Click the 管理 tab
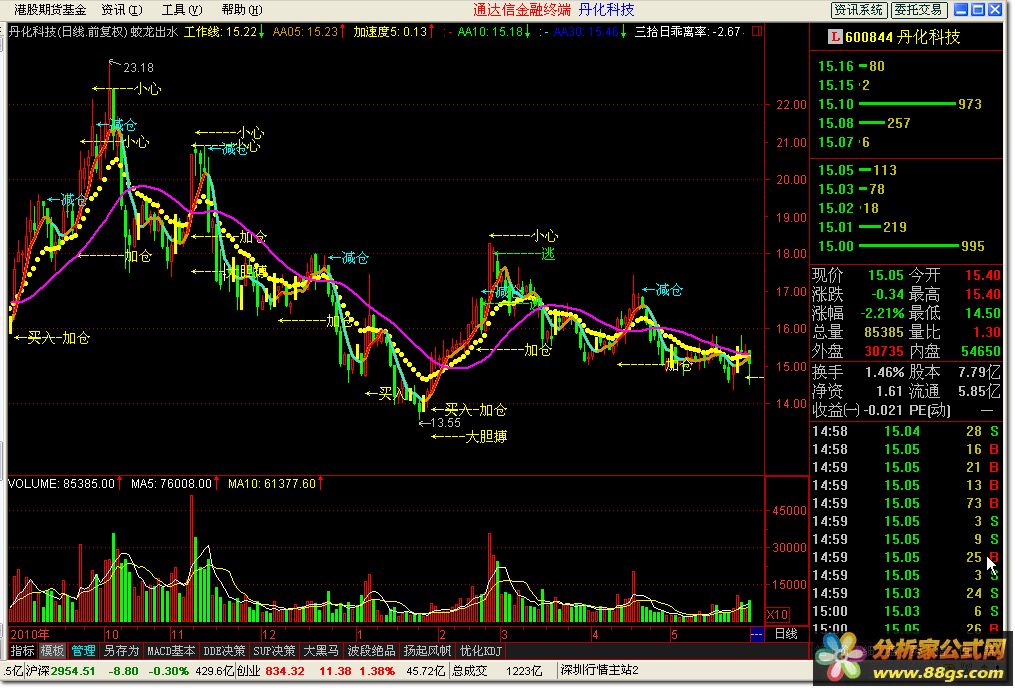 tap(84, 651)
